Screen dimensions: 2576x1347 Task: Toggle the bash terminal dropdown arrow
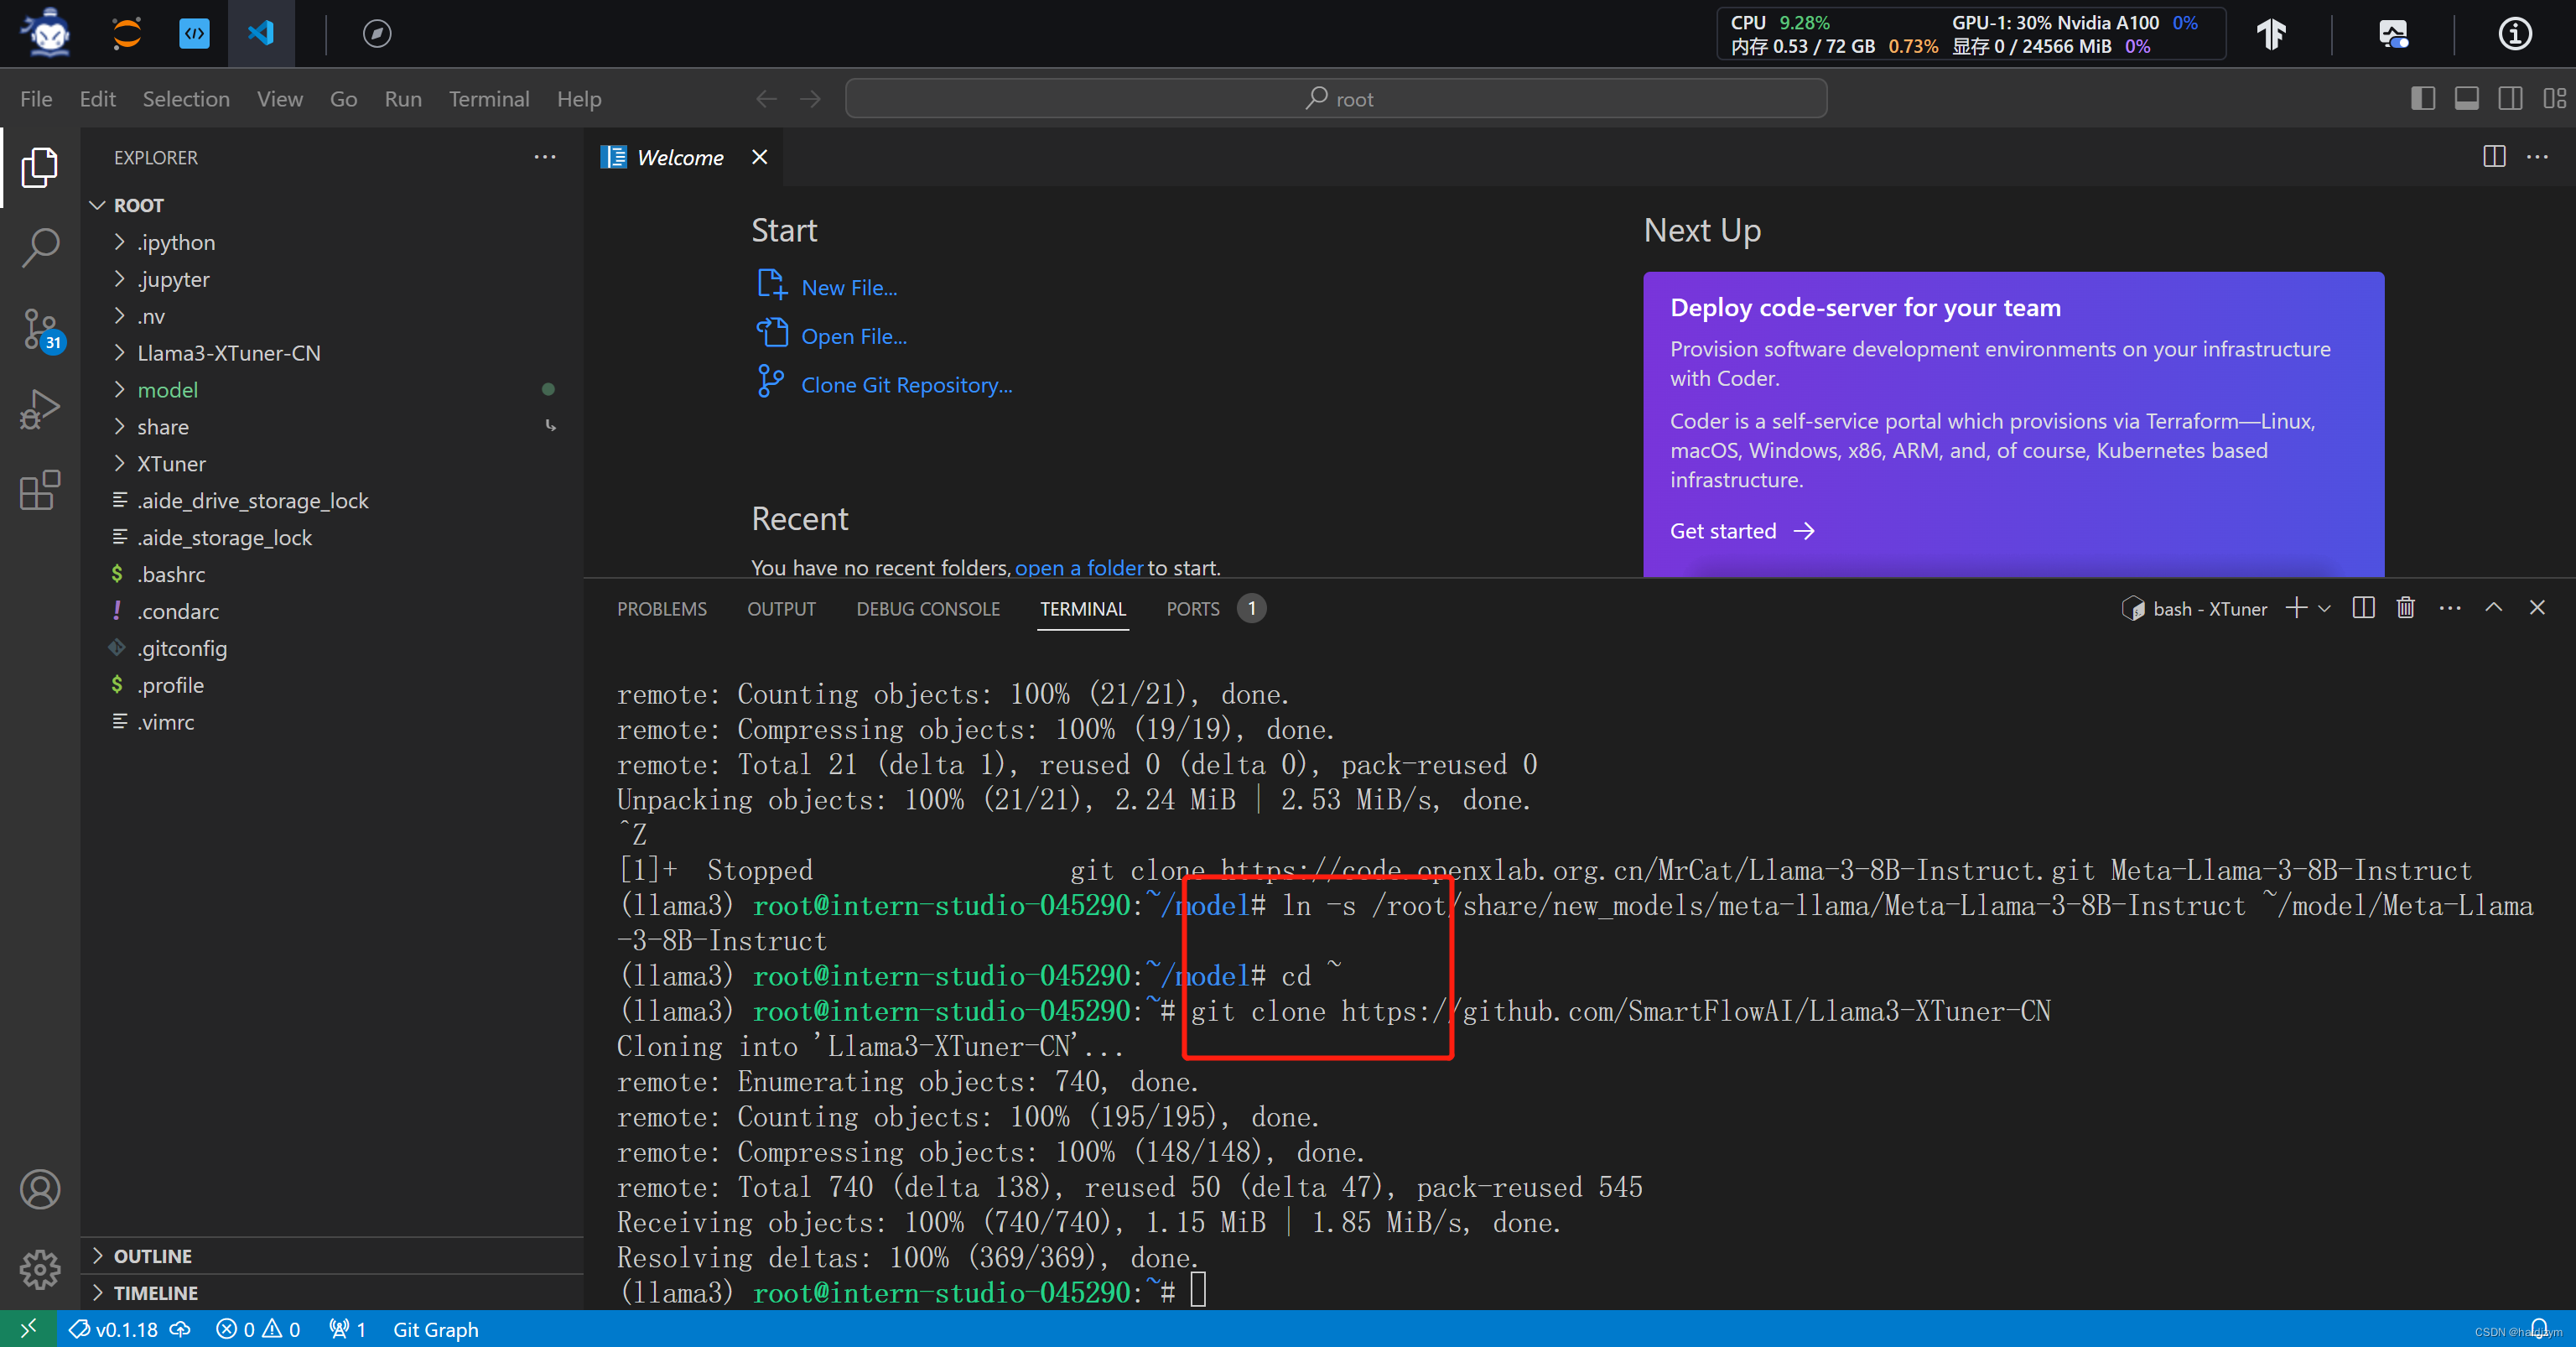2320,609
